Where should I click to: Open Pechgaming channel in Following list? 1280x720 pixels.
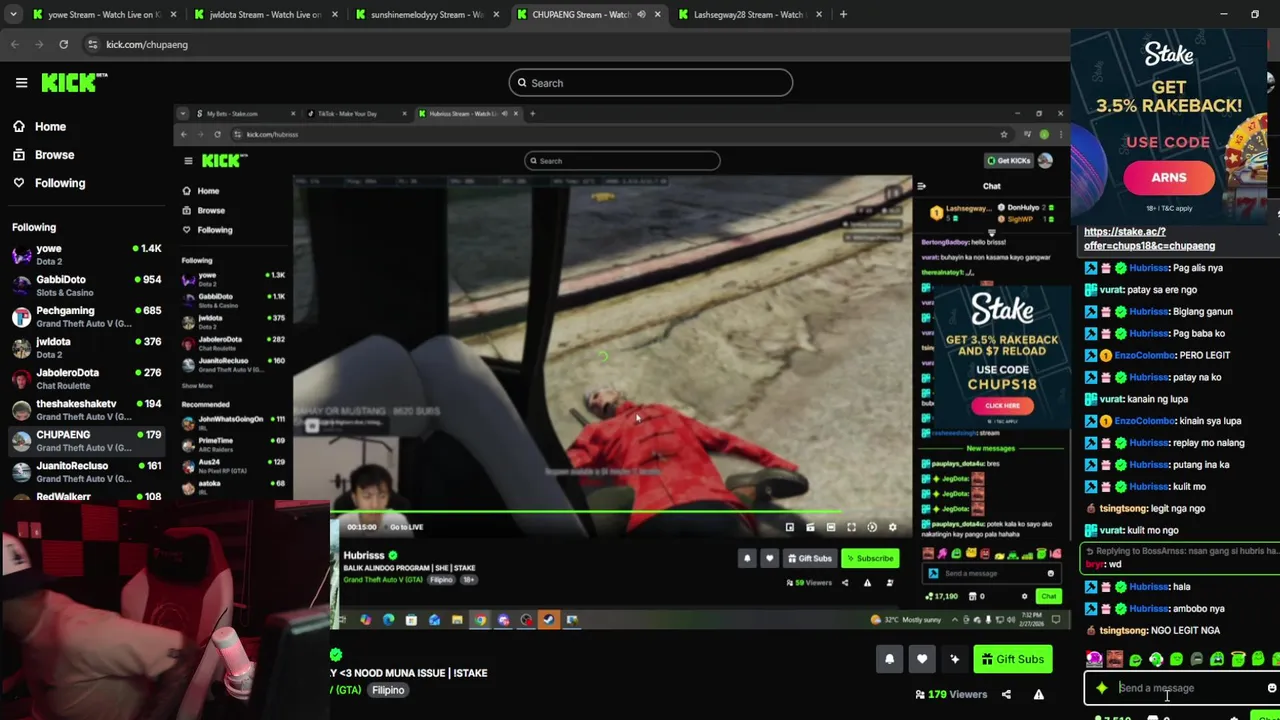[x=87, y=316]
